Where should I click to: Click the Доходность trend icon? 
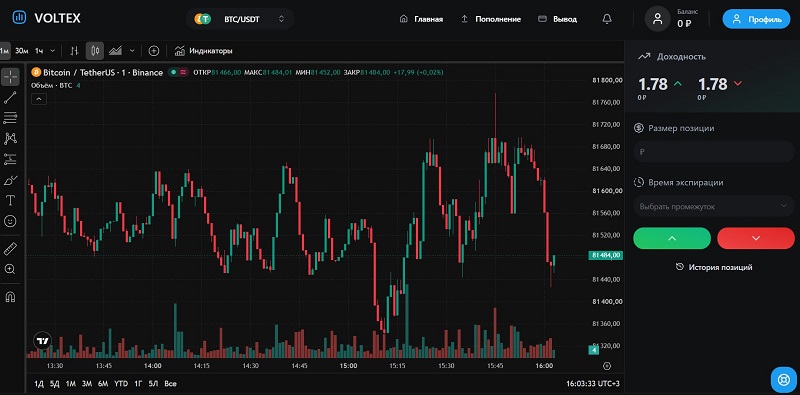tap(644, 57)
